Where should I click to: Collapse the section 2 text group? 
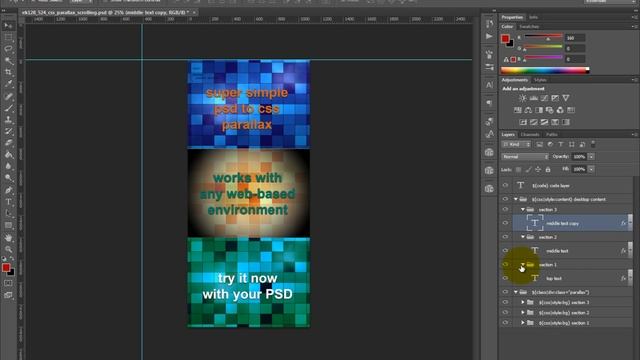click(523, 237)
